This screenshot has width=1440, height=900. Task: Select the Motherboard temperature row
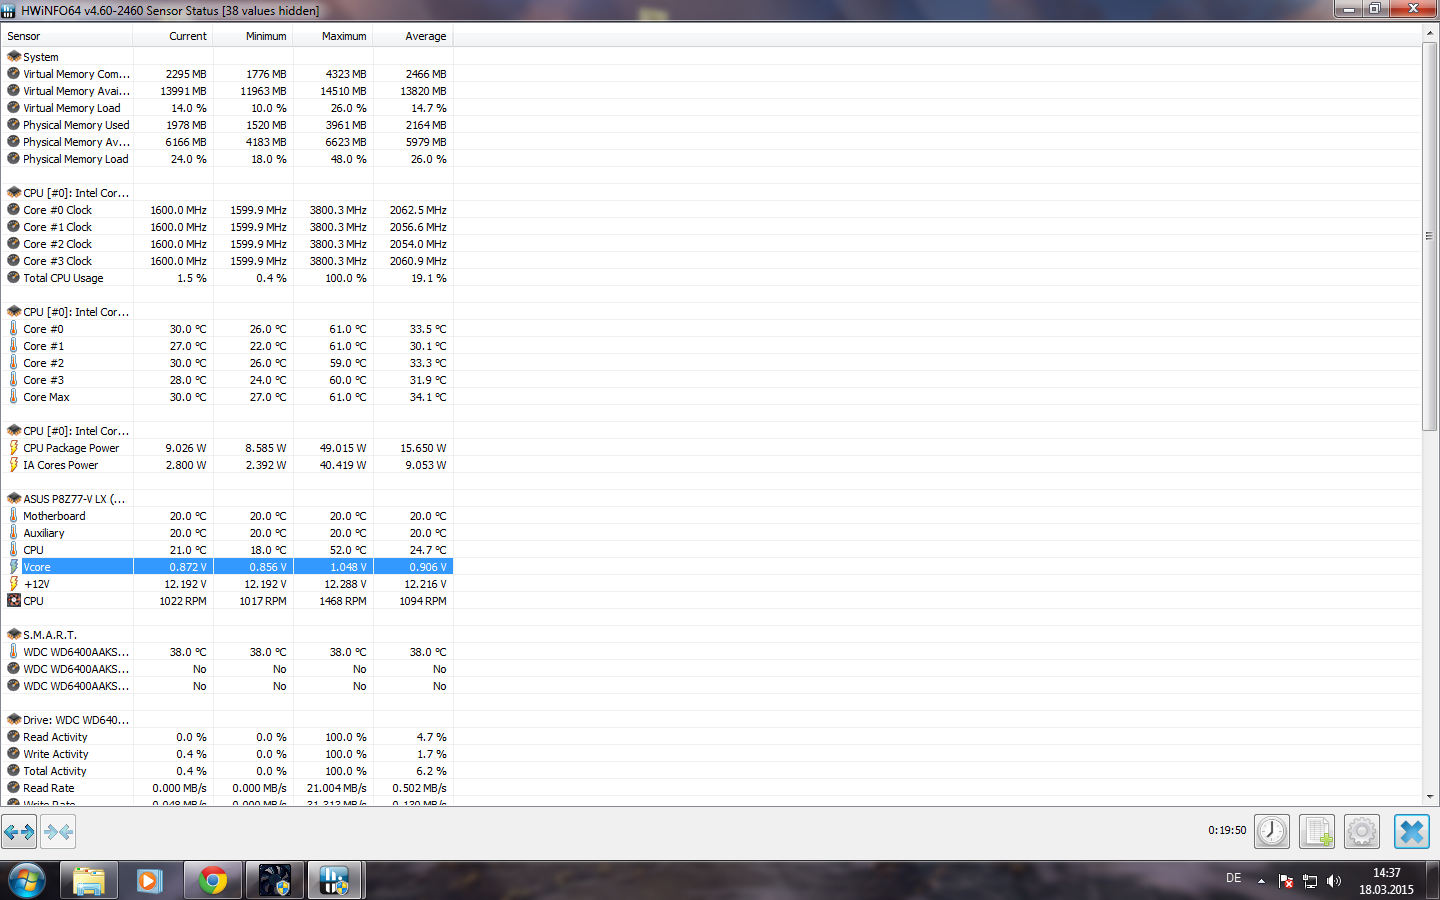point(228,516)
